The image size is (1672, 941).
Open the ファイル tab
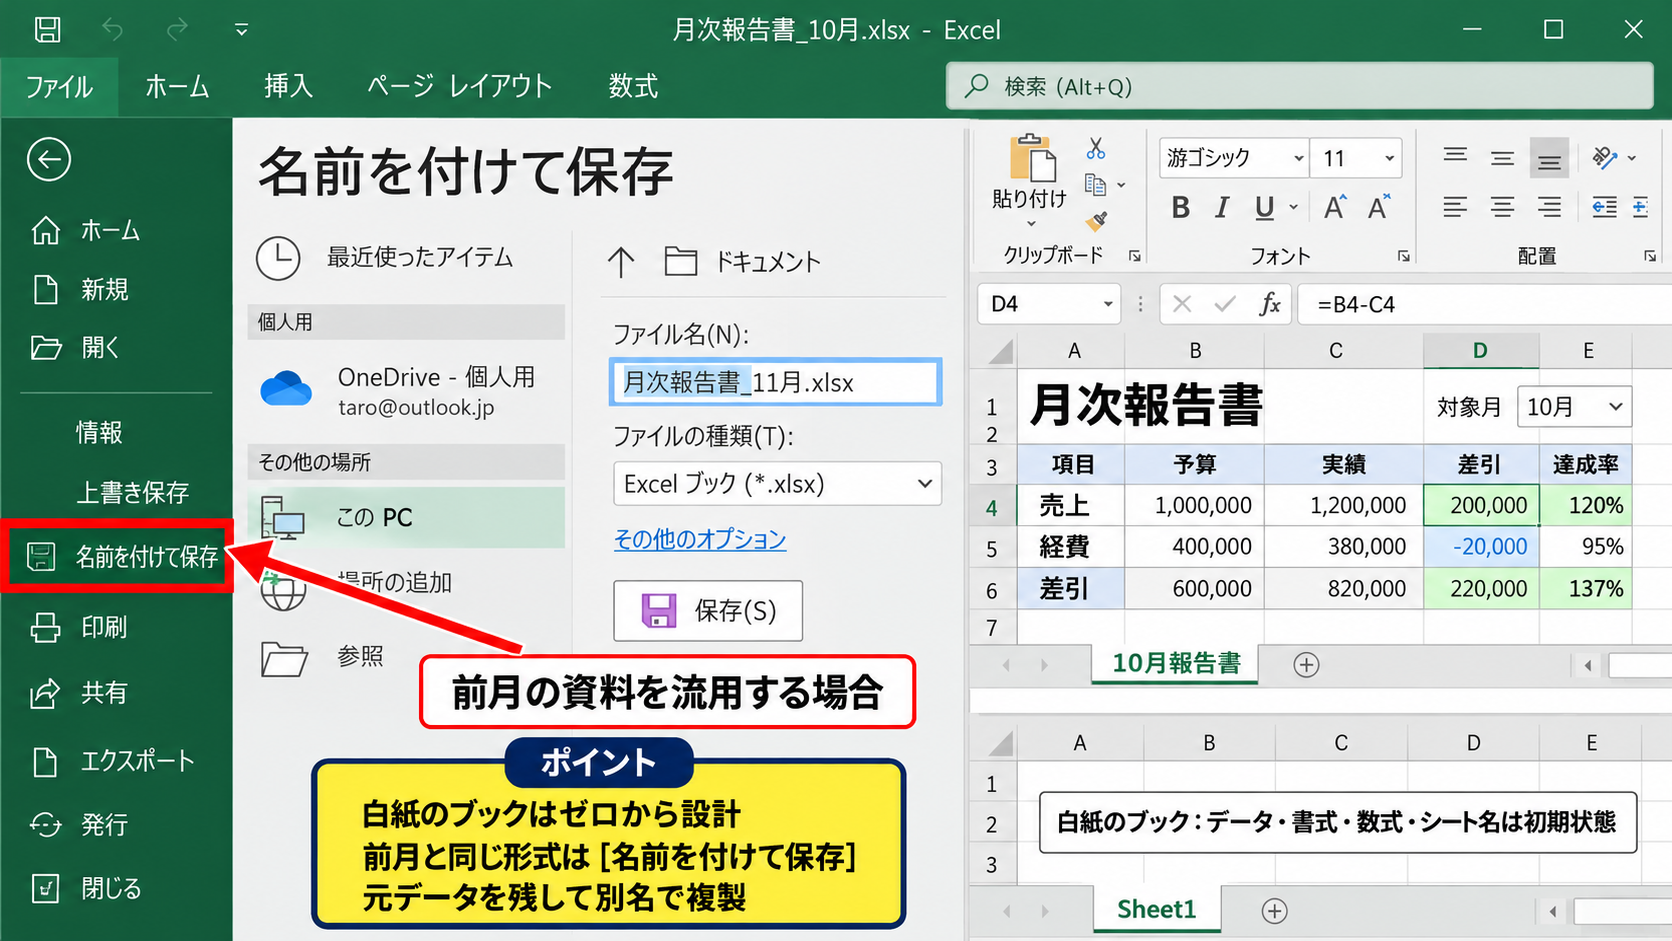tap(59, 87)
